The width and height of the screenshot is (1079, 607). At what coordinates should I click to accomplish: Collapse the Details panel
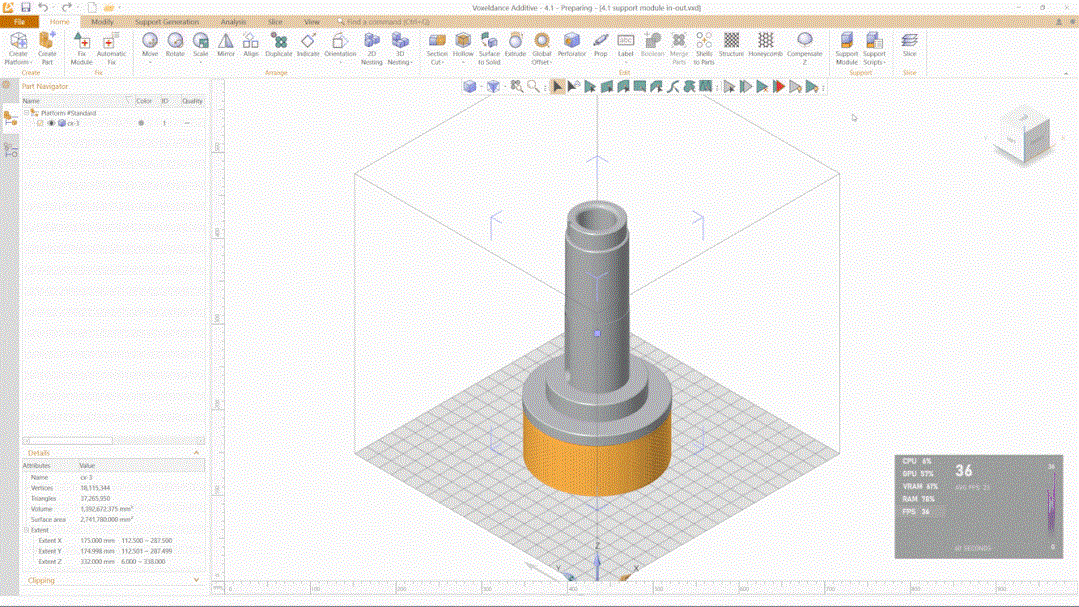196,453
